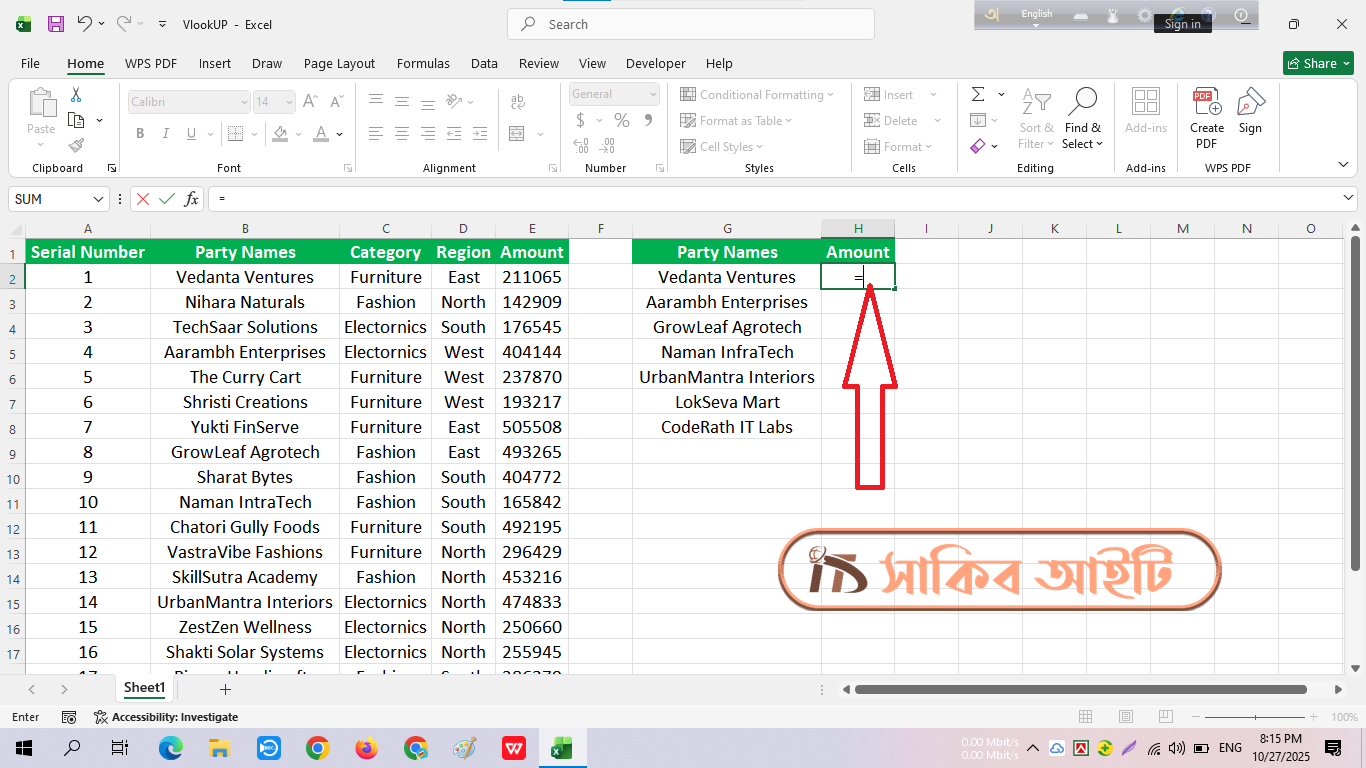Click the green Share button
Viewport: 1366px width, 768px height.
(1318, 63)
